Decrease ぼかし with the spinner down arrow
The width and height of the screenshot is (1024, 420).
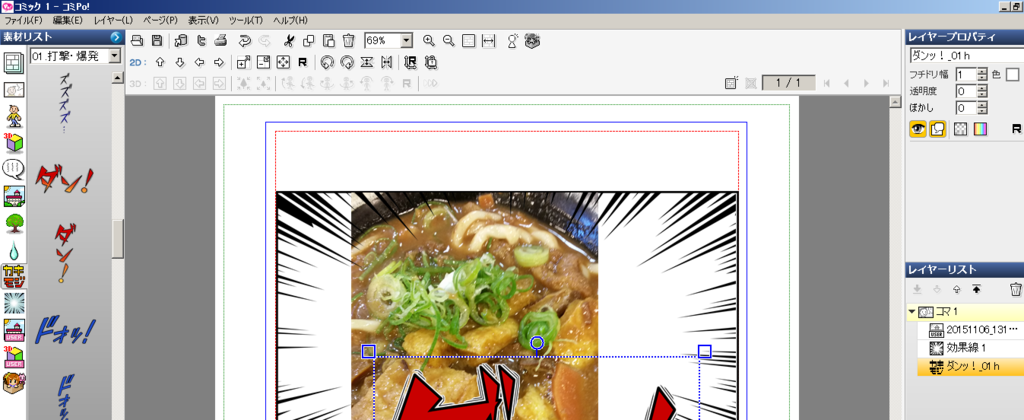click(983, 112)
